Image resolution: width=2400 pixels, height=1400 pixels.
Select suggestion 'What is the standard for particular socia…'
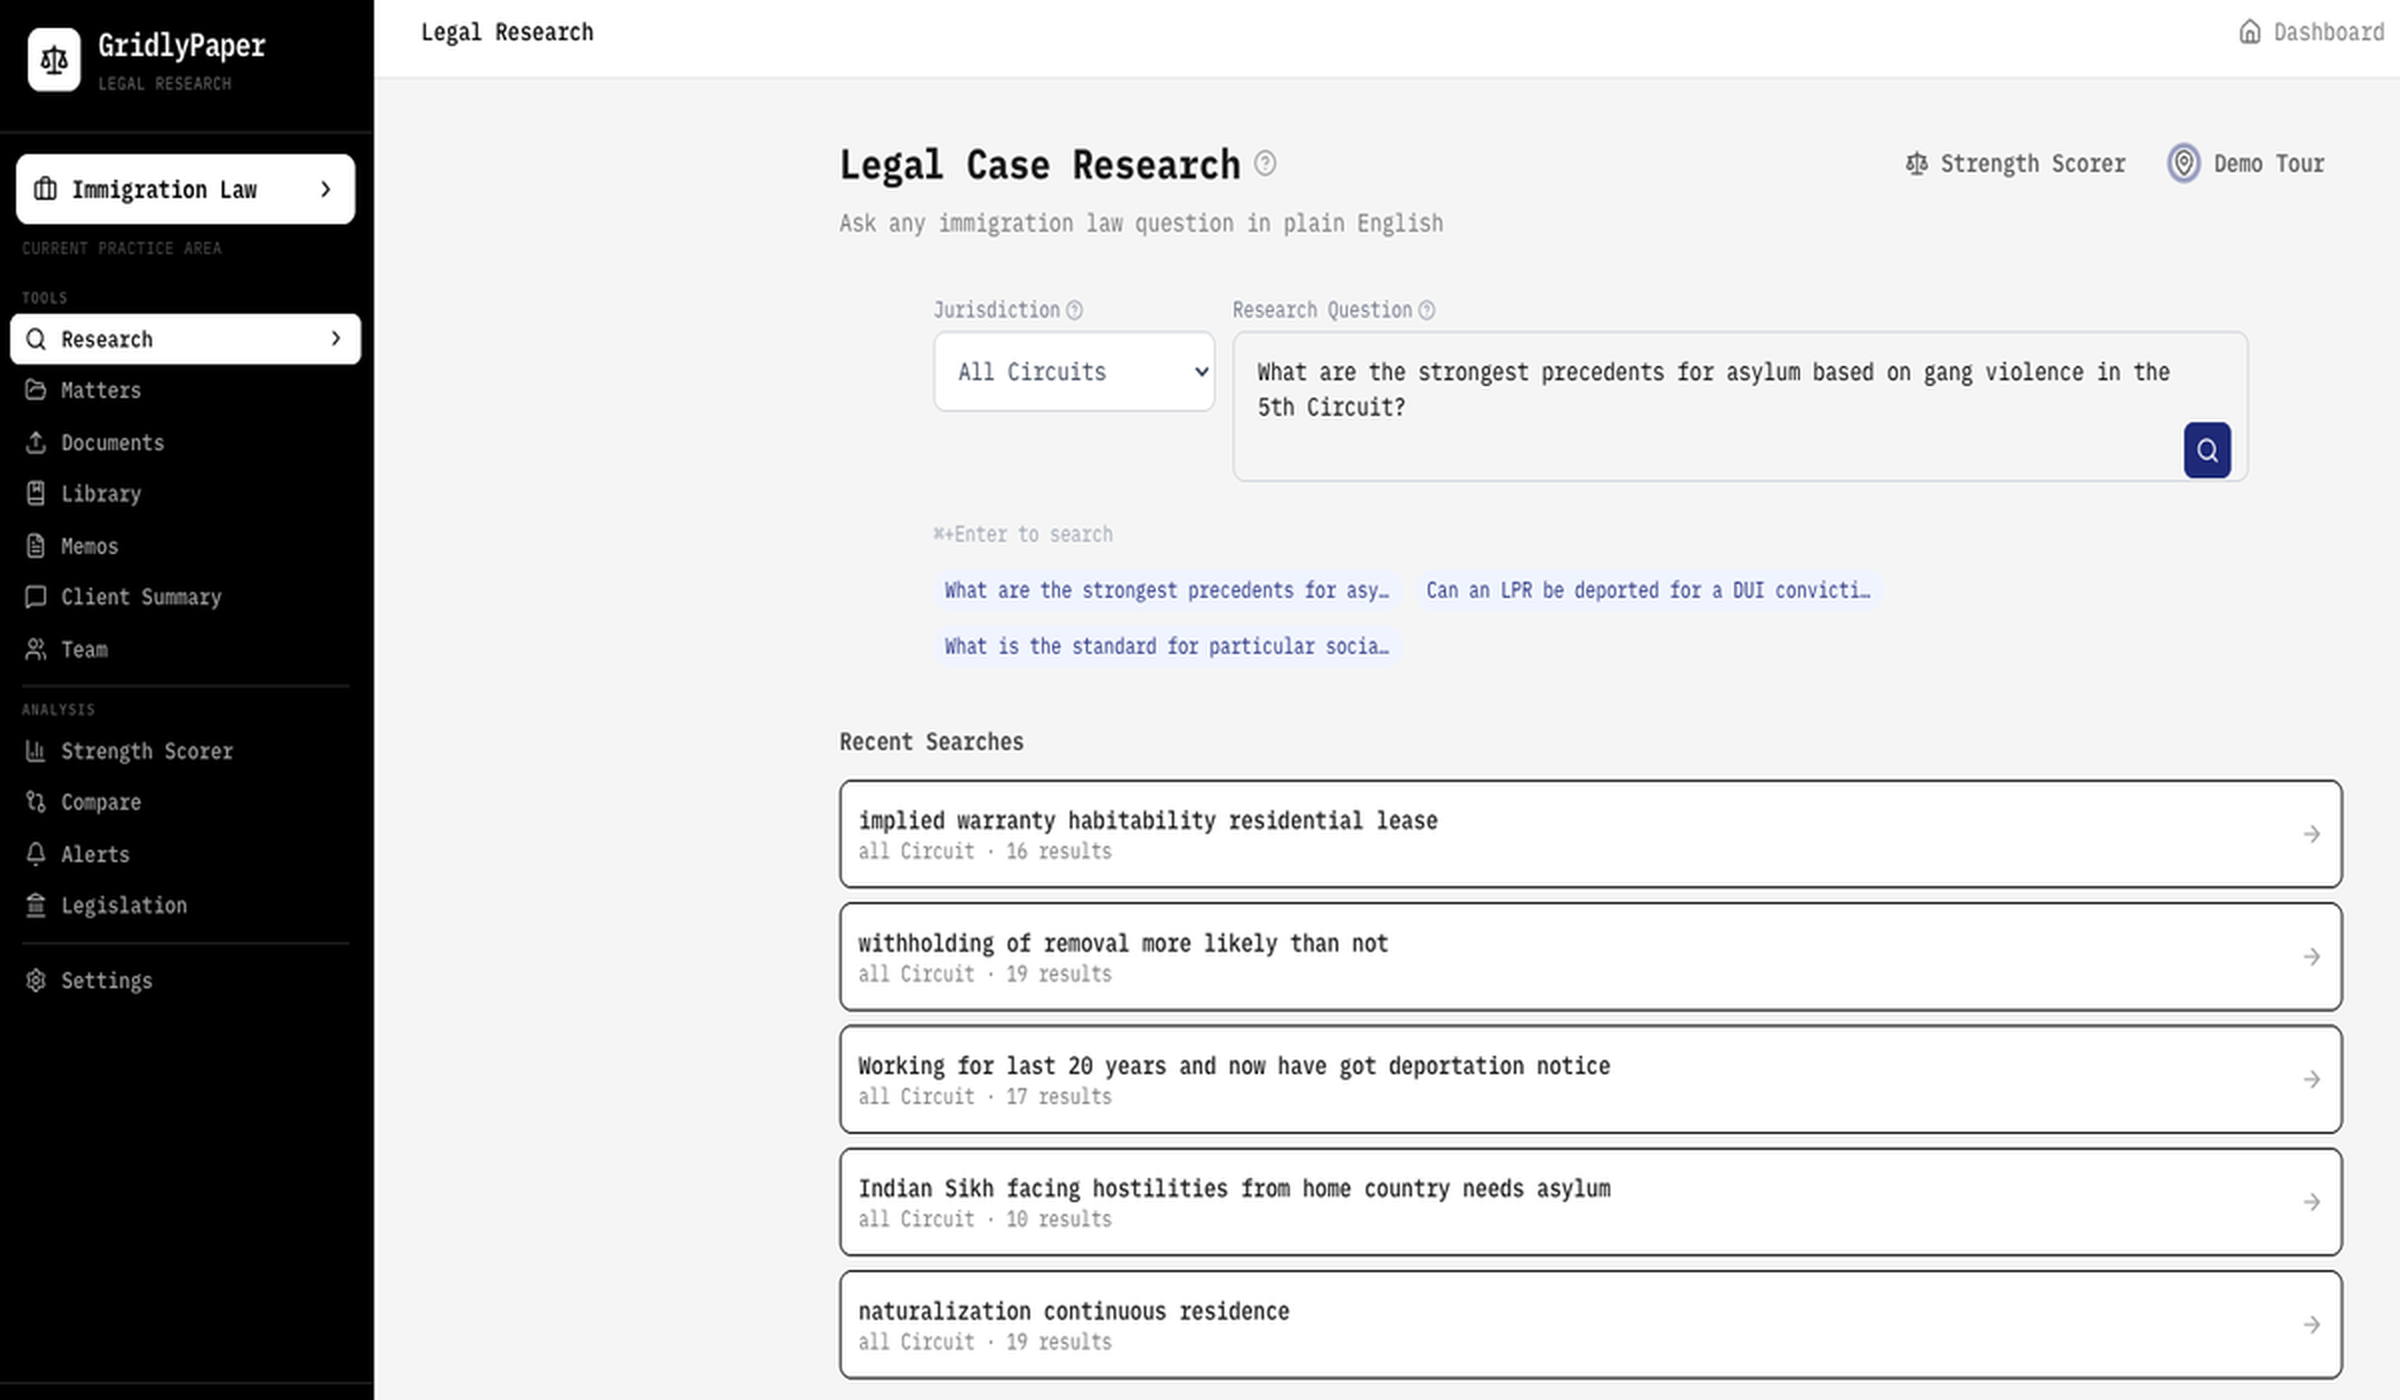1167,646
